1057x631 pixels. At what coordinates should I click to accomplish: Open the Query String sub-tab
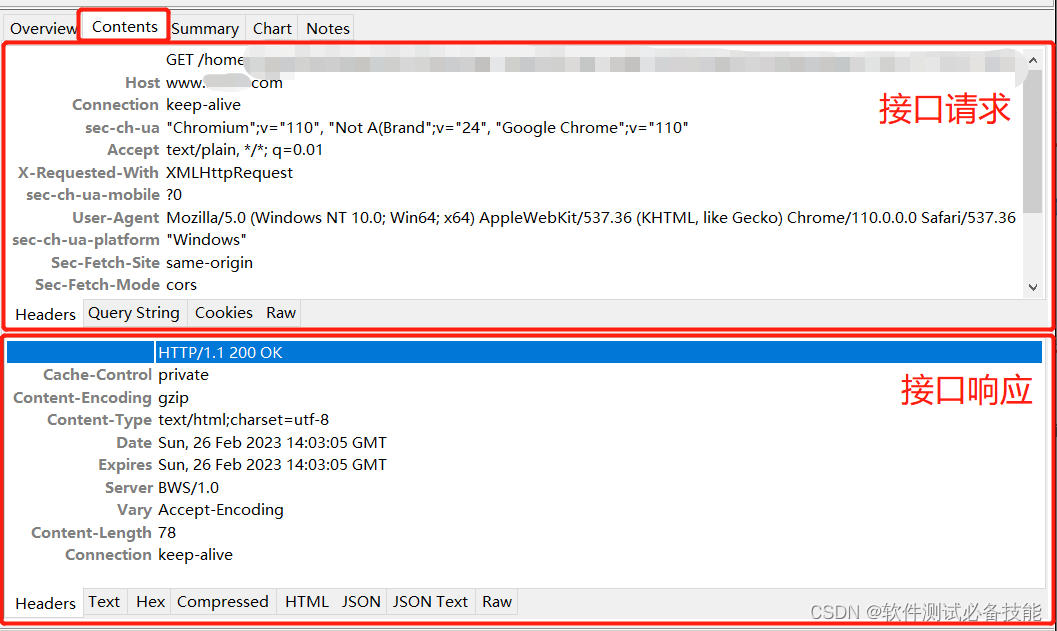(x=133, y=313)
